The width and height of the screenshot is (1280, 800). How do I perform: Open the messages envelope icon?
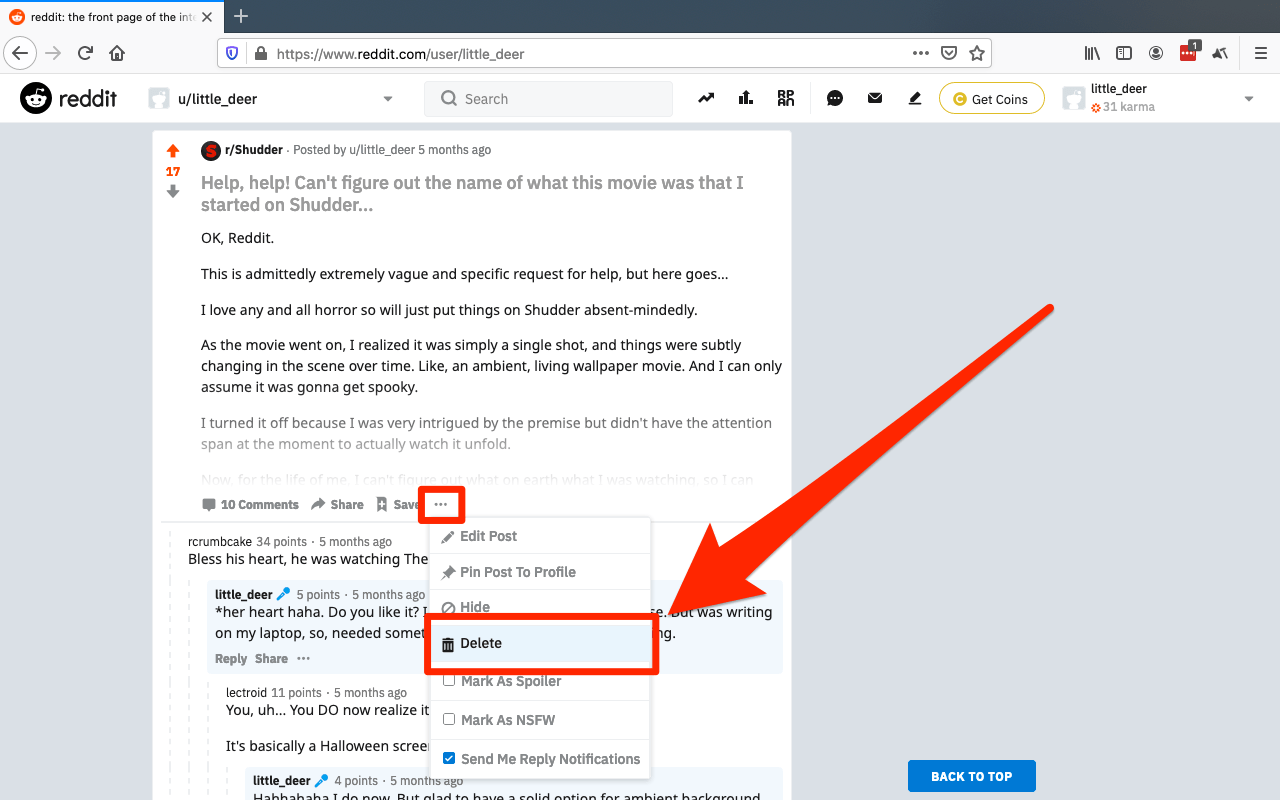click(875, 98)
